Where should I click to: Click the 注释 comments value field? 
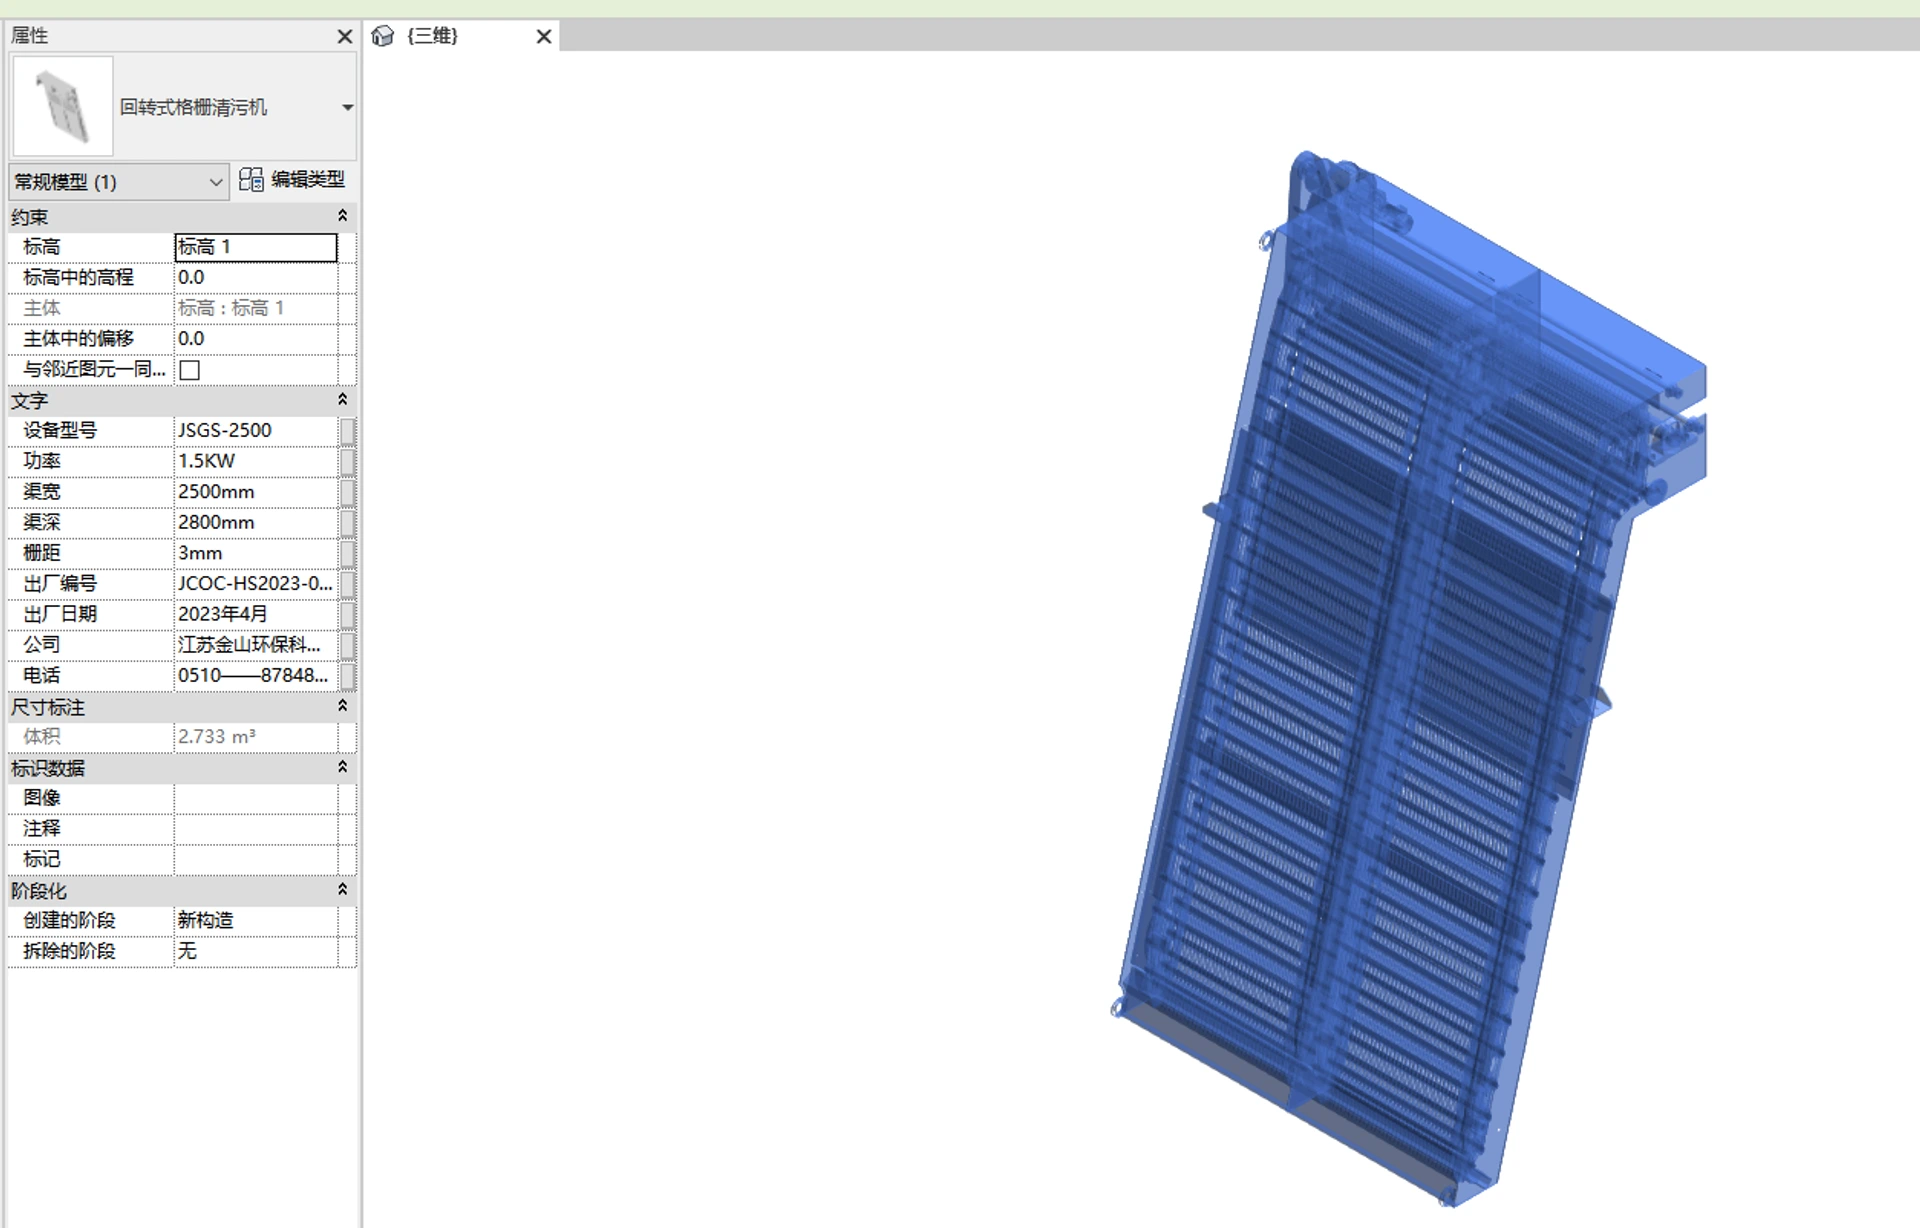256,829
